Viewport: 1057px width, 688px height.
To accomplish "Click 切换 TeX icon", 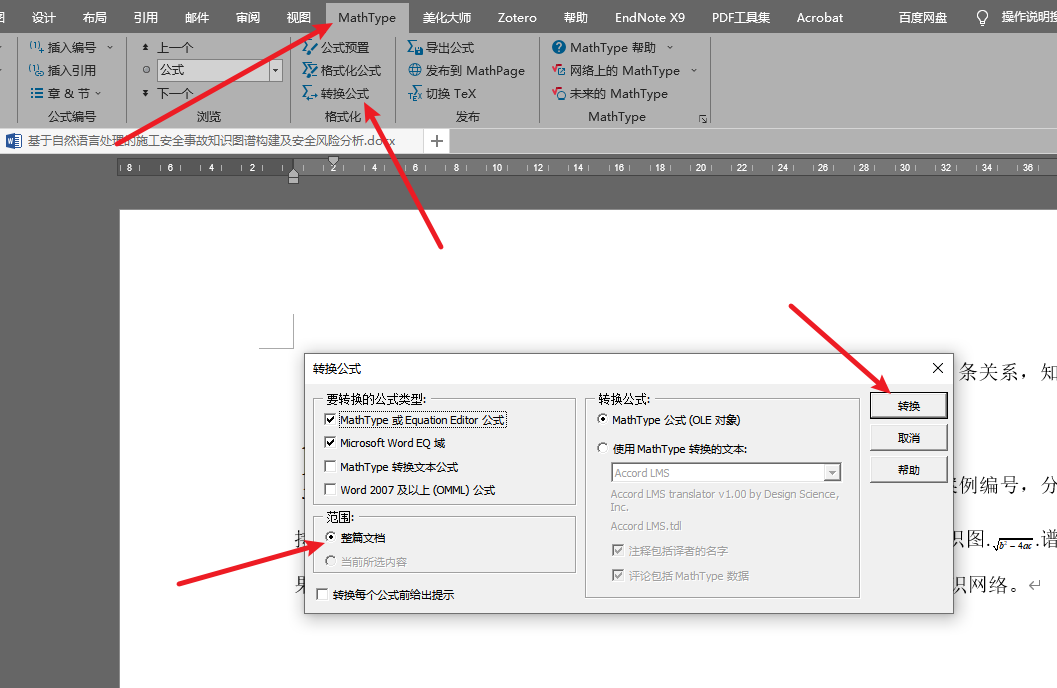I will (415, 93).
